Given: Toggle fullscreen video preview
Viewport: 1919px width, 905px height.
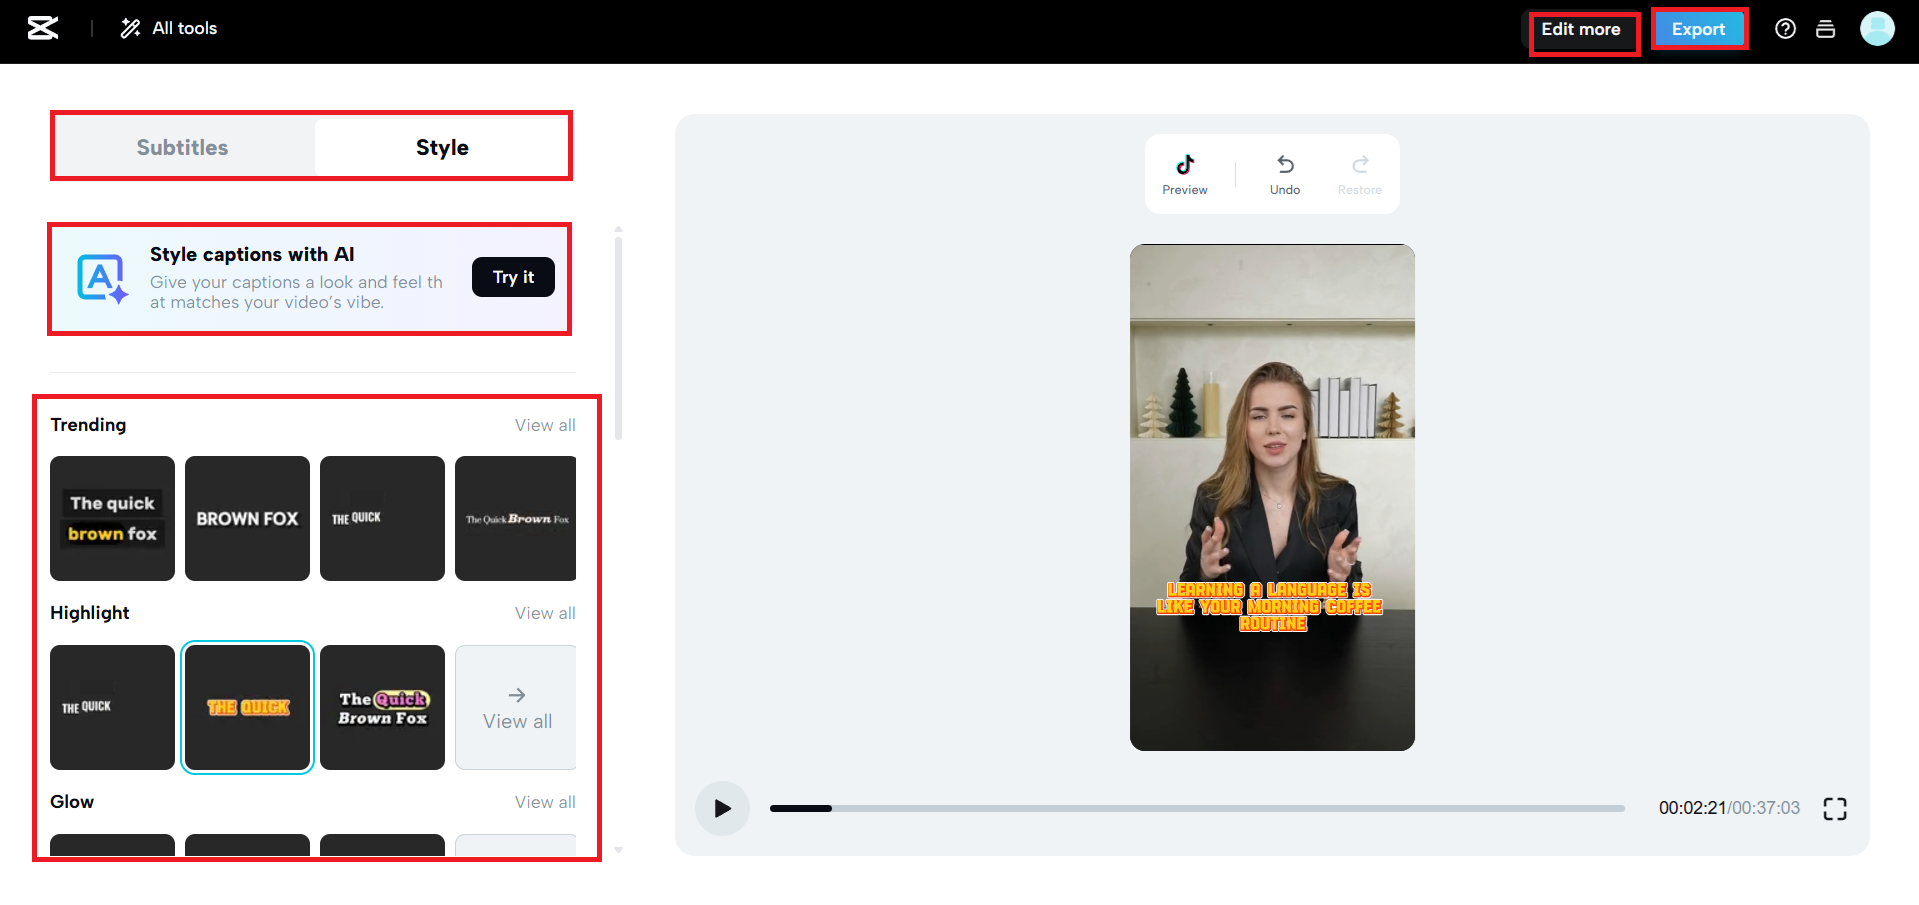Looking at the screenshot, I should [x=1835, y=808].
